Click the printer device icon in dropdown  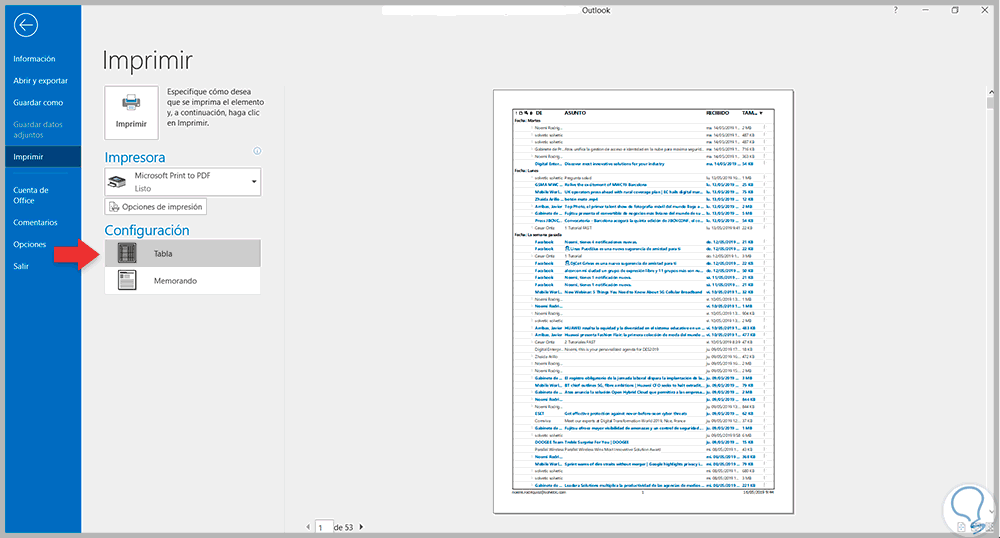pyautogui.click(x=117, y=182)
